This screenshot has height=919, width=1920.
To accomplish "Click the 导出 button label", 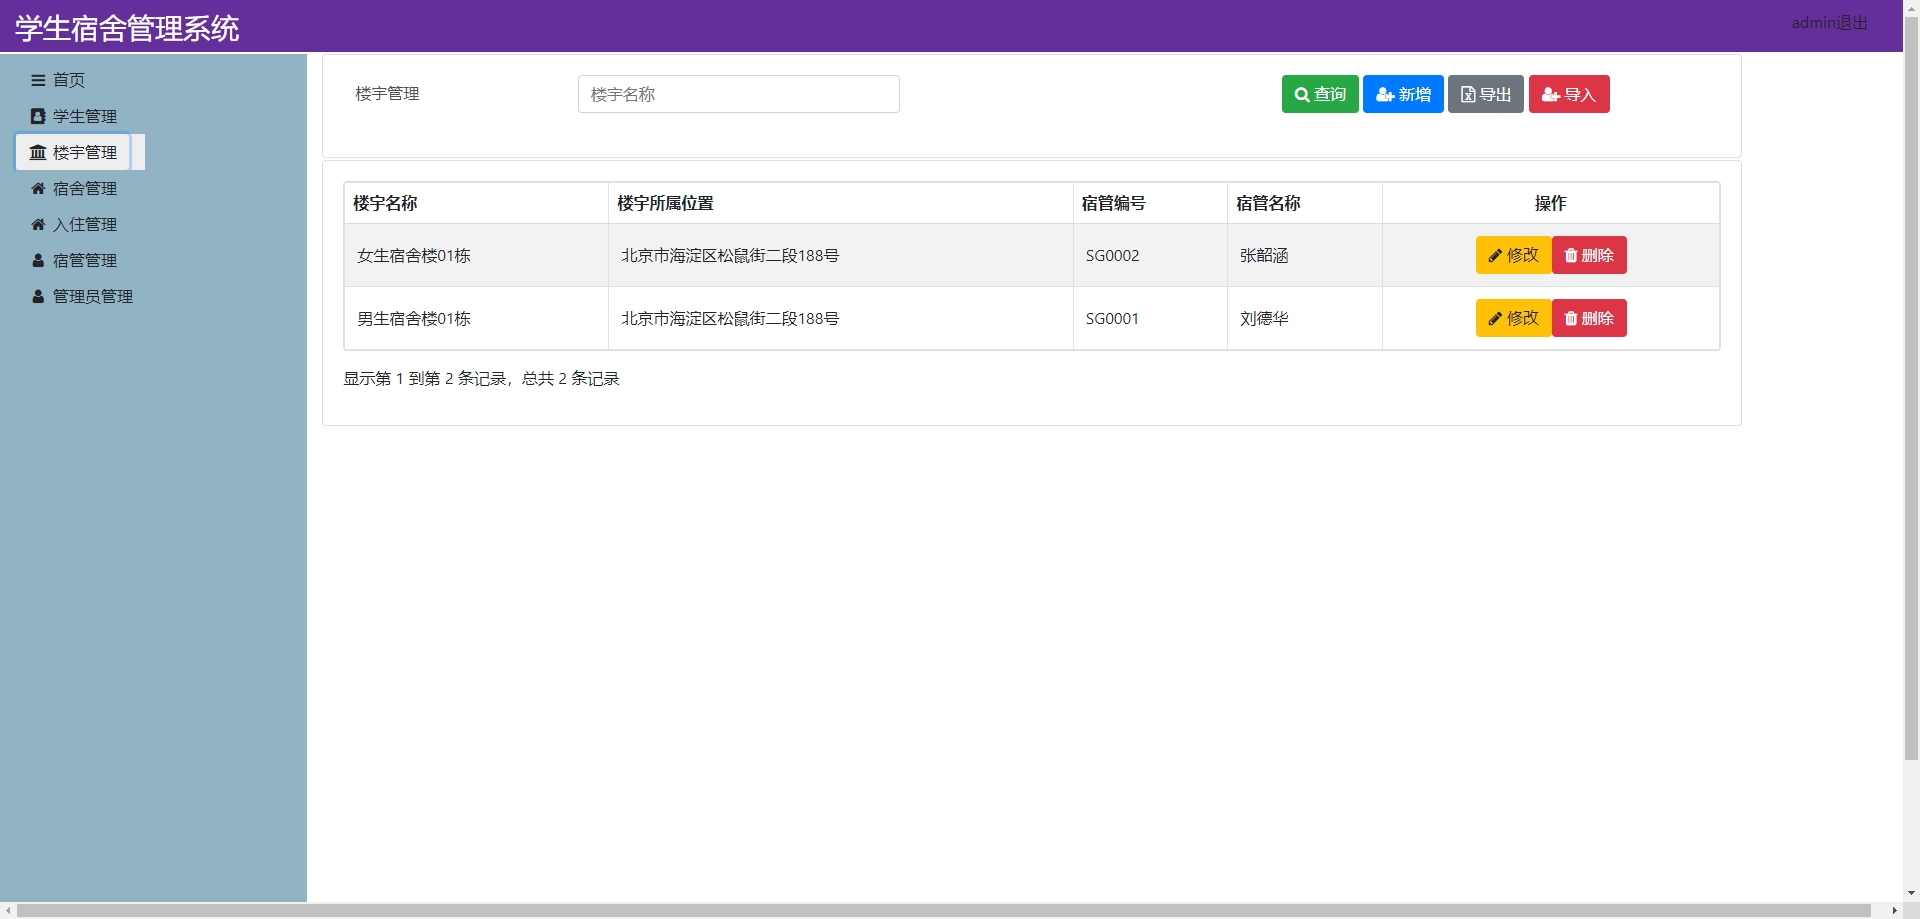I will (1496, 94).
